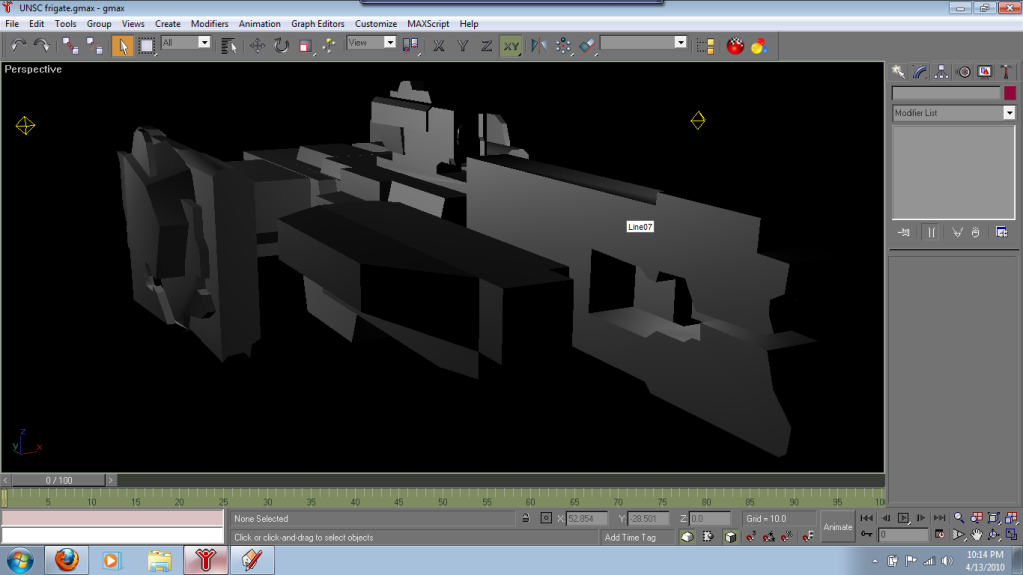Screen dimensions: 1023x575
Task: Open the Select by Name list
Action: pyautogui.click(x=228, y=46)
